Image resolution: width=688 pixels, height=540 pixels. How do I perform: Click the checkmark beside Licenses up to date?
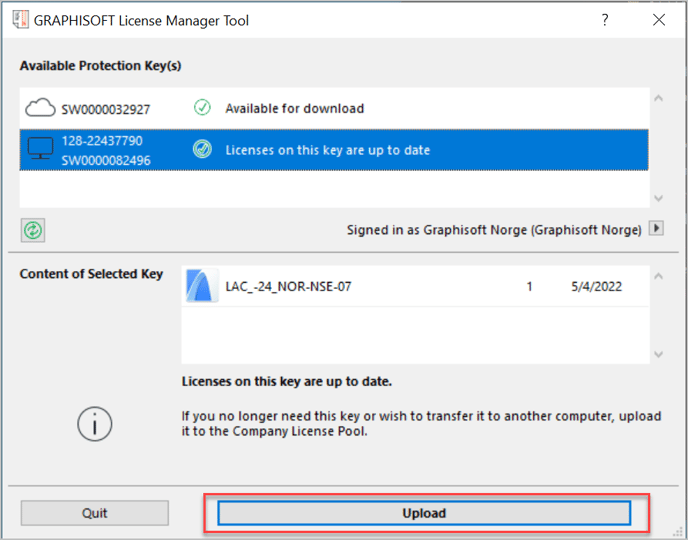(202, 150)
